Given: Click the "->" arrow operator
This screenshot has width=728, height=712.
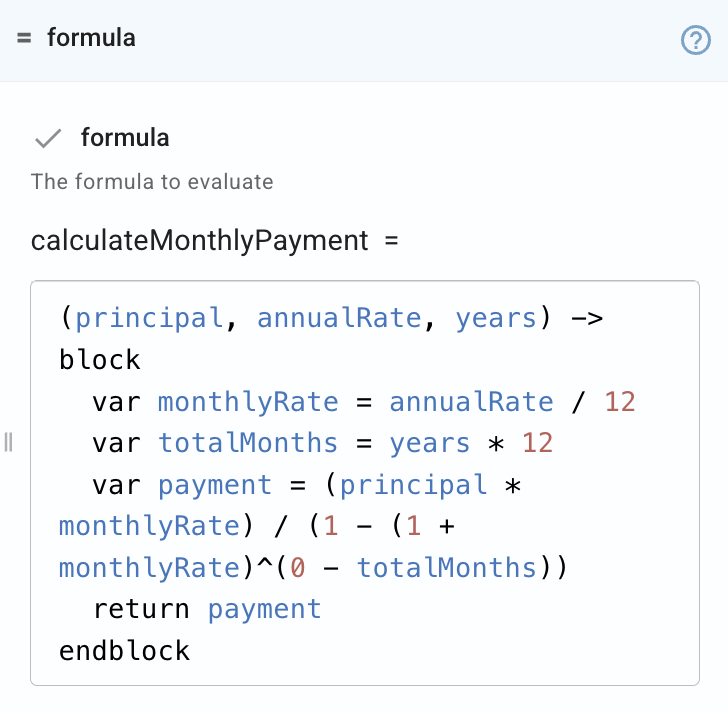Looking at the screenshot, I should 586,318.
